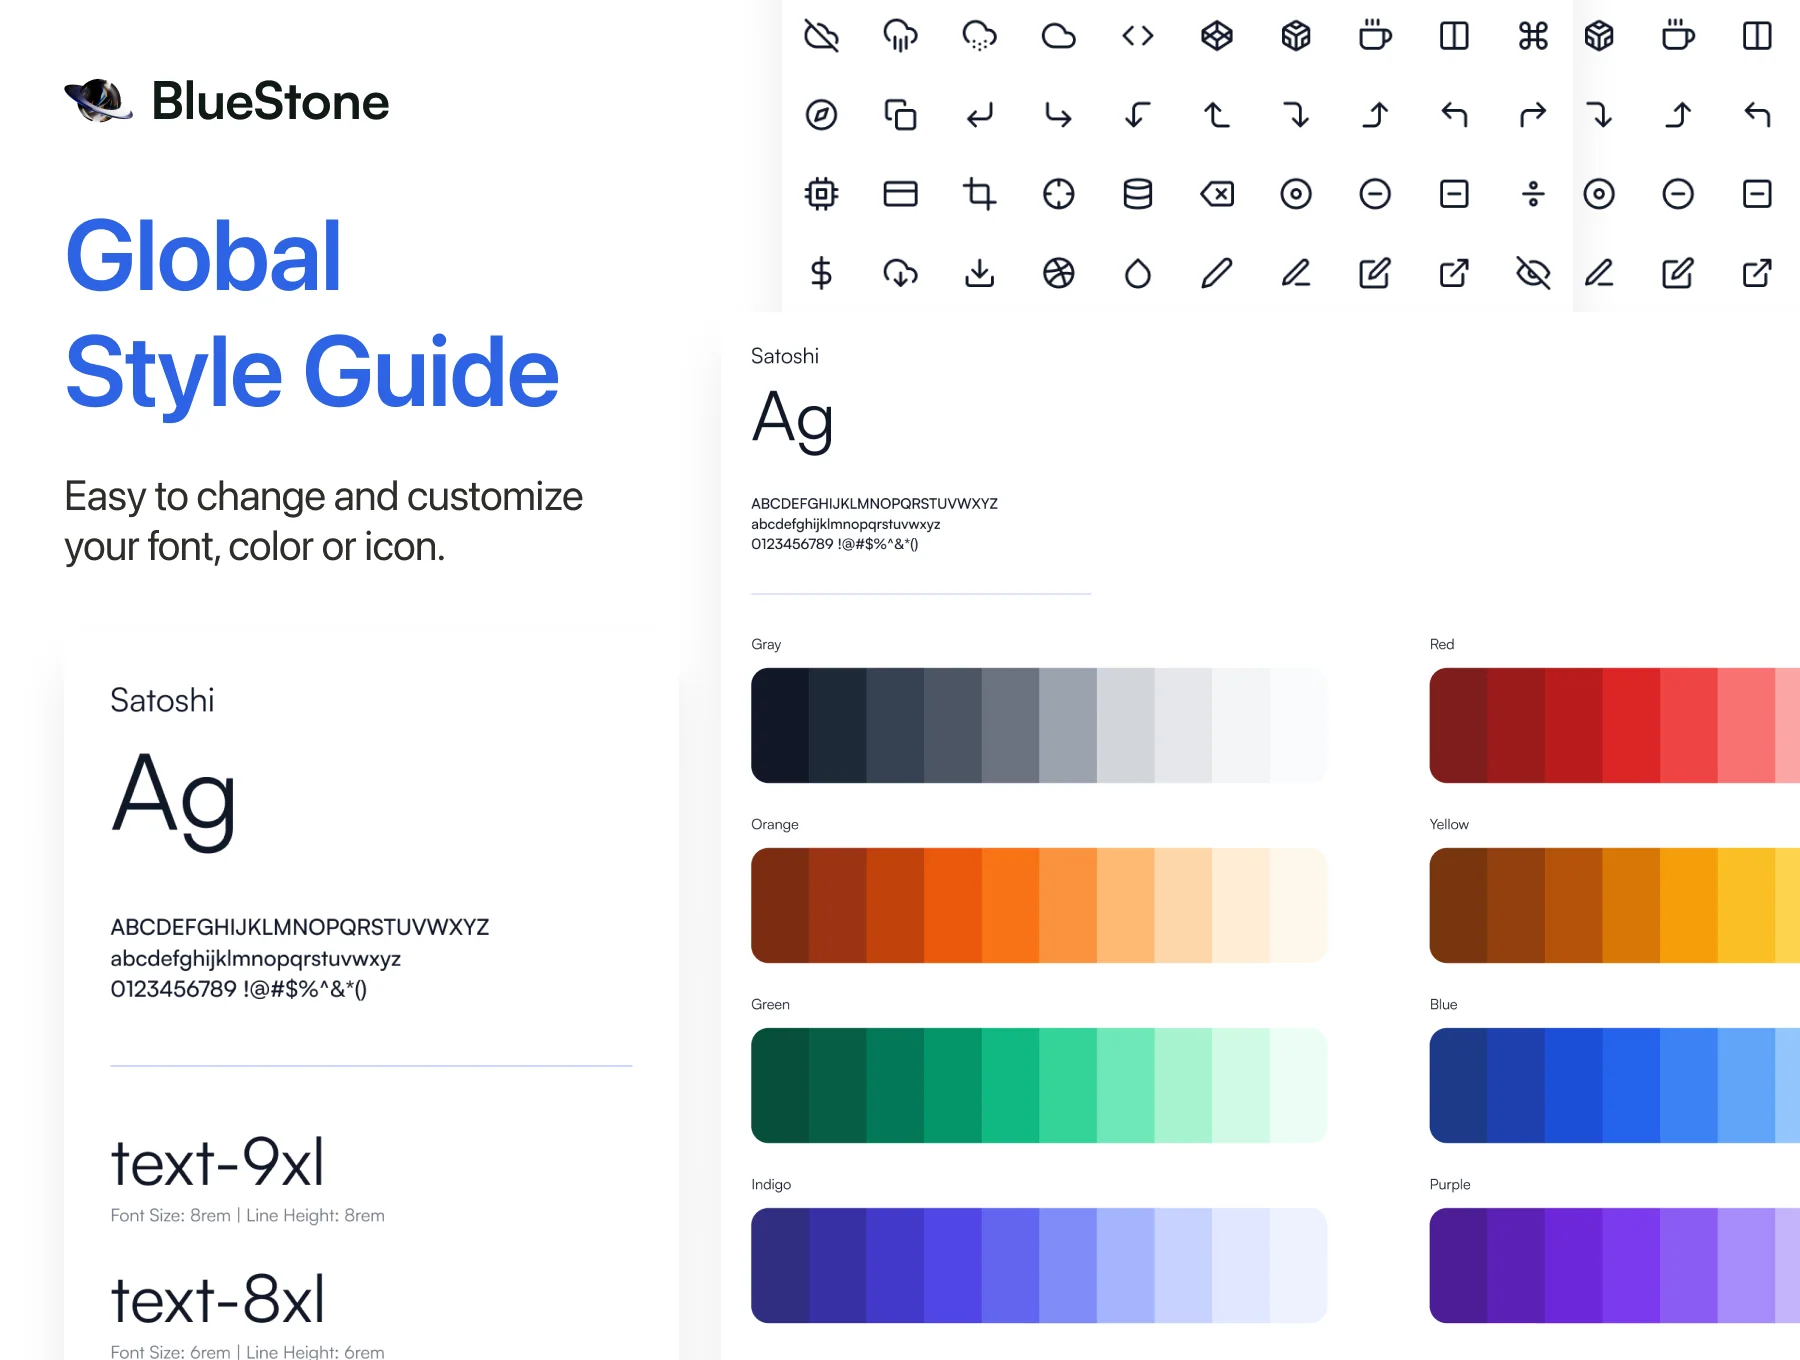1800x1360 pixels.
Task: Choose the download tray arrow icon
Action: [979, 273]
